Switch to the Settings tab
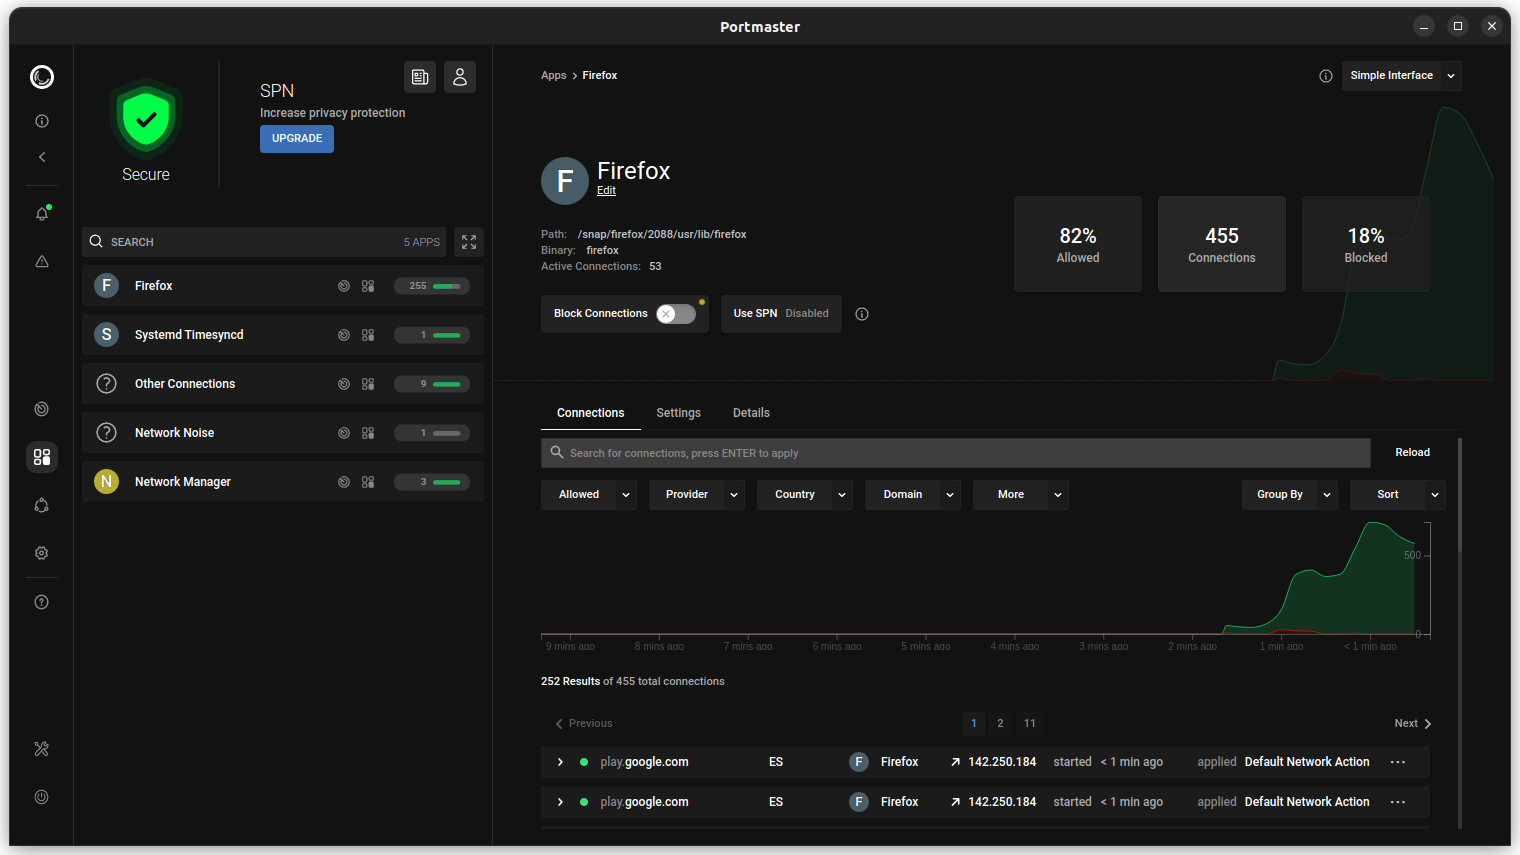Viewport: 1520px width, 855px height. pyautogui.click(x=678, y=413)
